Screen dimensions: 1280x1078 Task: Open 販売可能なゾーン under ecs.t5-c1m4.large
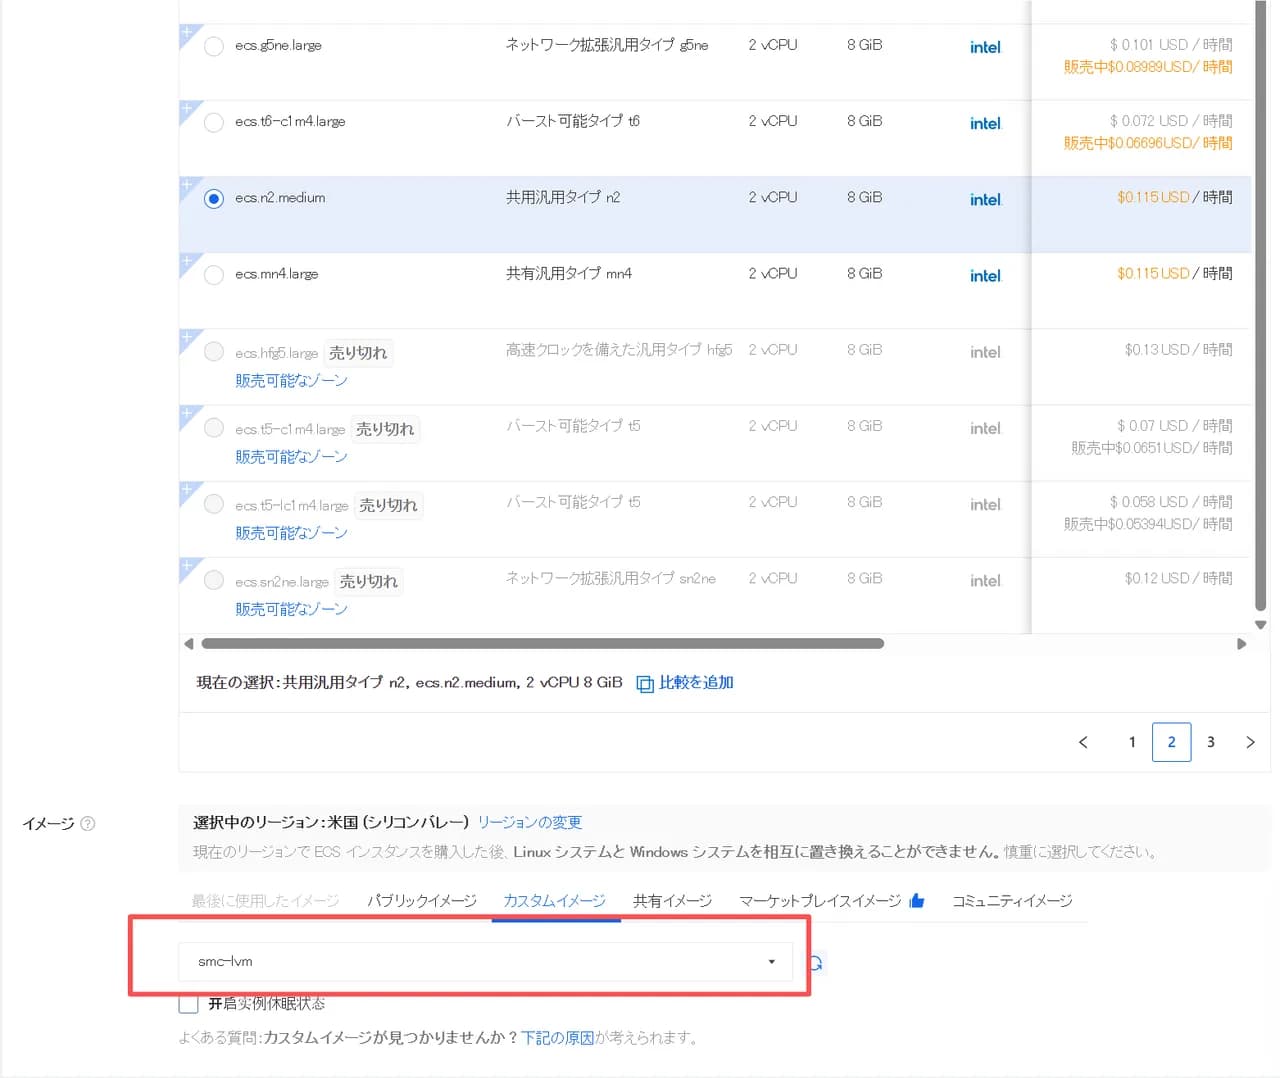(291, 457)
